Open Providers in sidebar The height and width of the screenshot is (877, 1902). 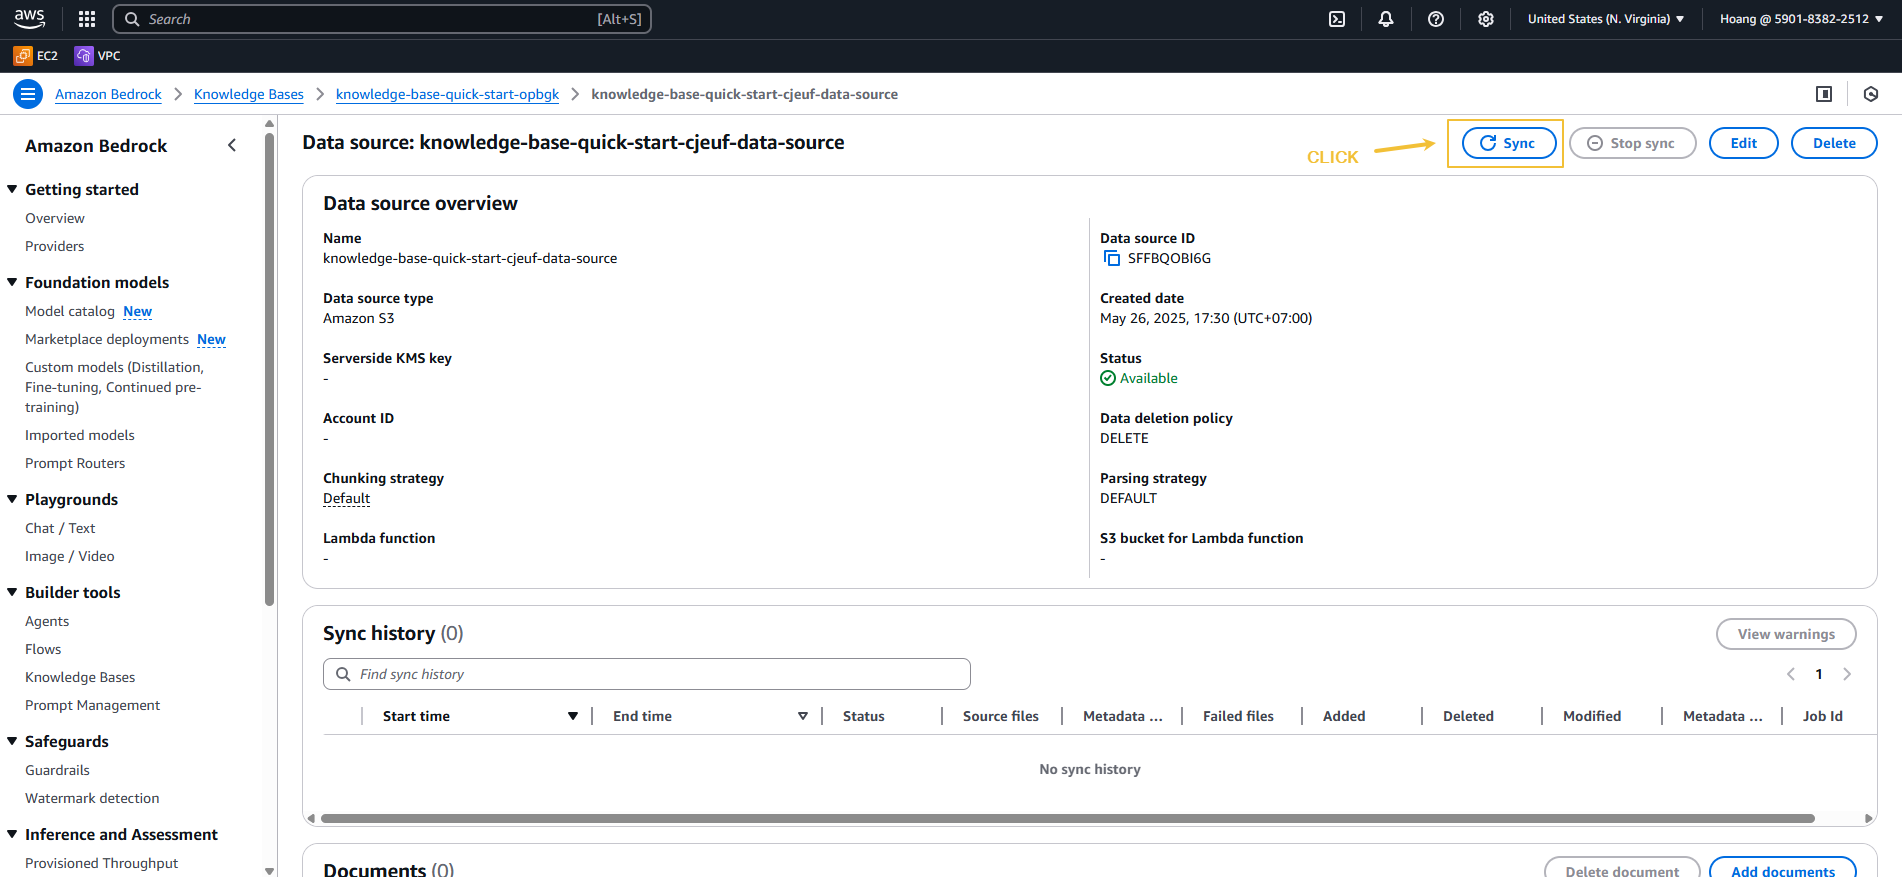tap(55, 246)
